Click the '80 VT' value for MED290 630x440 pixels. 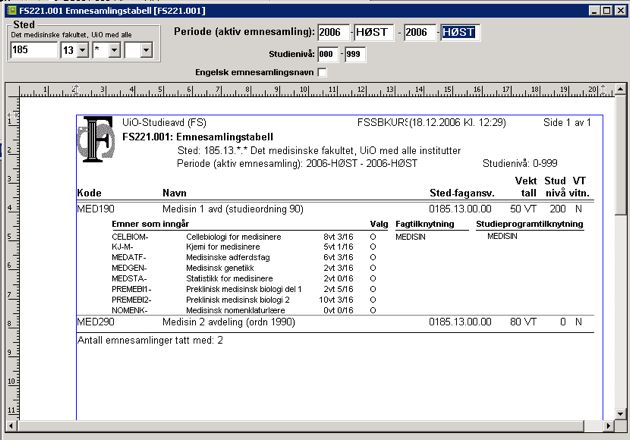tap(523, 322)
